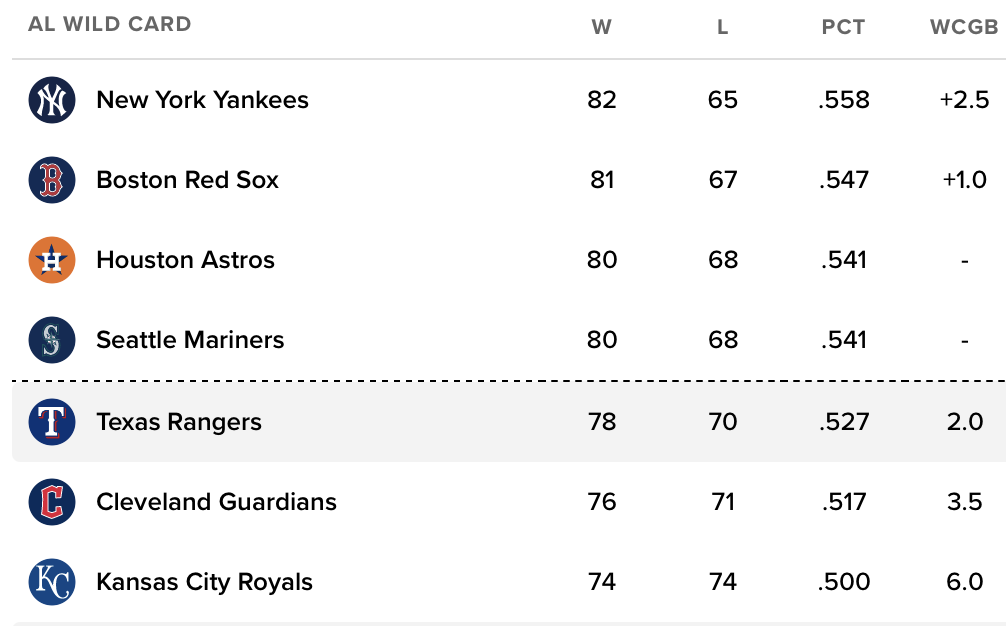Click the L column header
The width and height of the screenshot is (1006, 626).
(x=722, y=27)
